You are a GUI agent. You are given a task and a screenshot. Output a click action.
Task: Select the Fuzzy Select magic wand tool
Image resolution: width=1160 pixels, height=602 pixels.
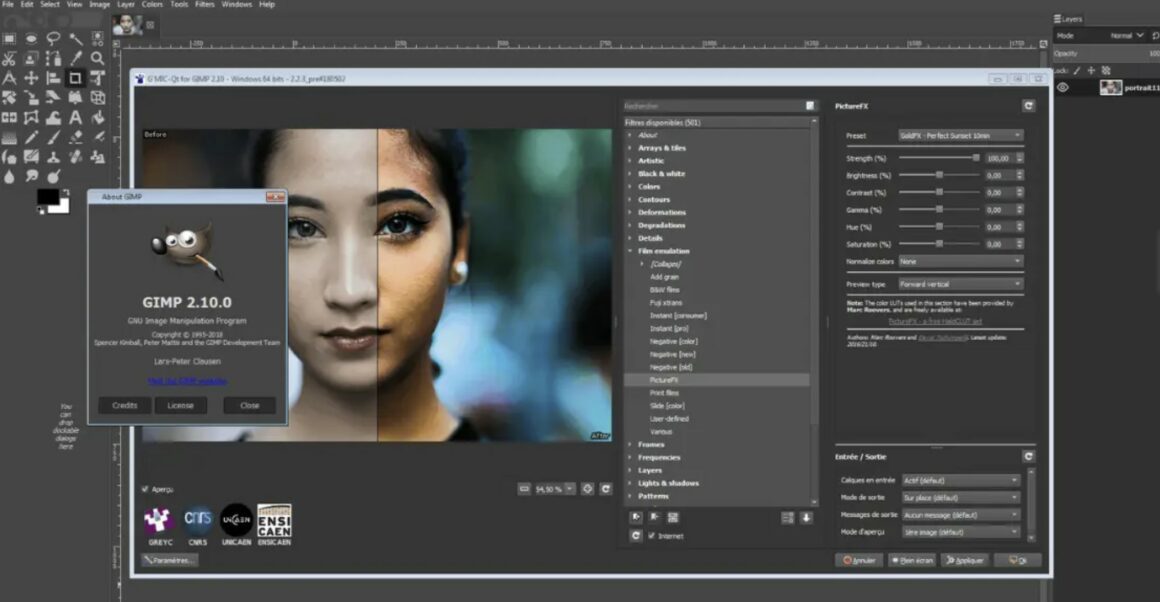[75, 38]
